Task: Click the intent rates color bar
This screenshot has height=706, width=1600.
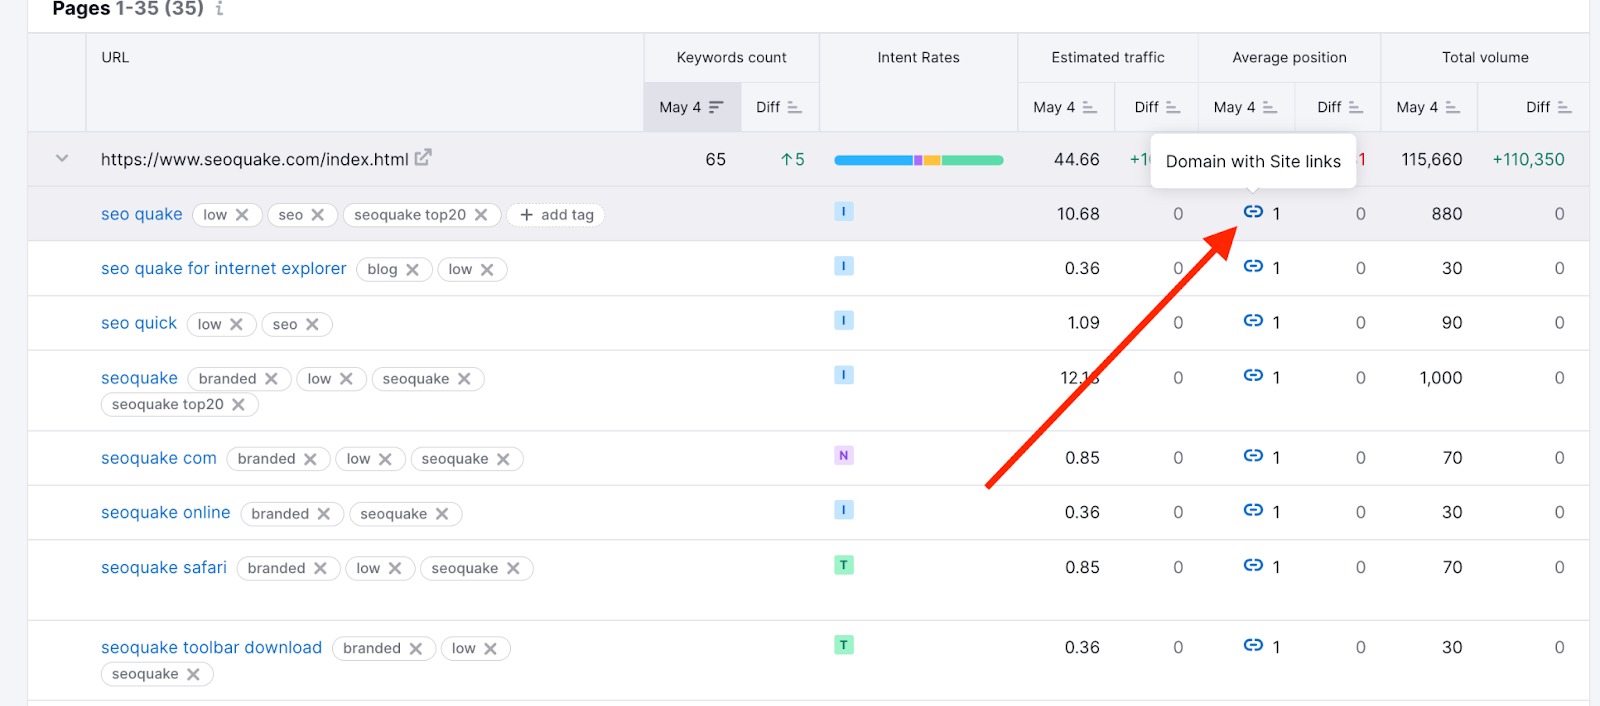Action: [918, 160]
